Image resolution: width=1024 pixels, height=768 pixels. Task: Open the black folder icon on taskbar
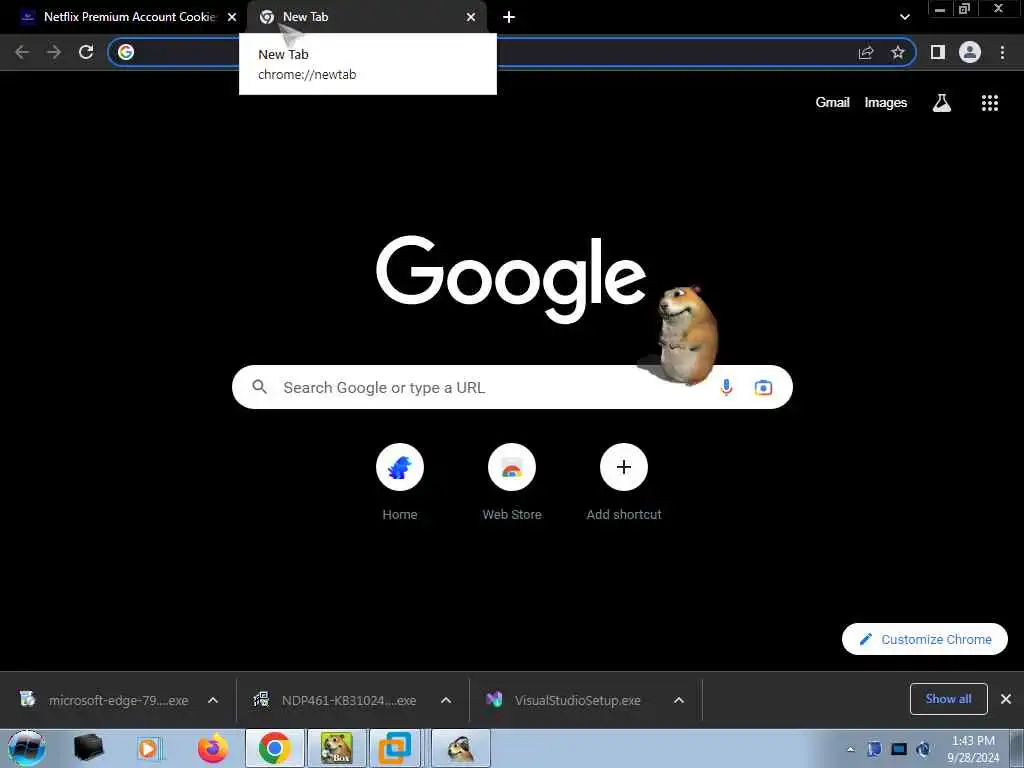(x=88, y=748)
